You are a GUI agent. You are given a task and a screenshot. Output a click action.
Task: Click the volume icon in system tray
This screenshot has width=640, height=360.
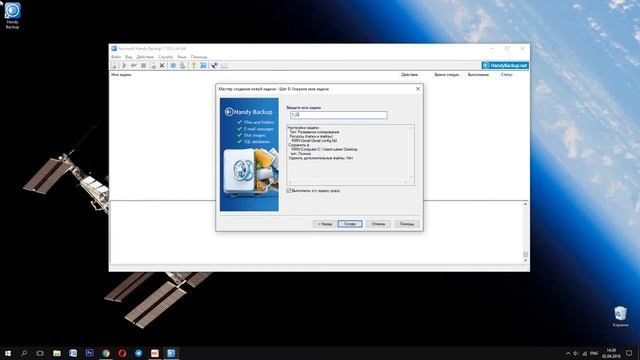[x=576, y=353]
